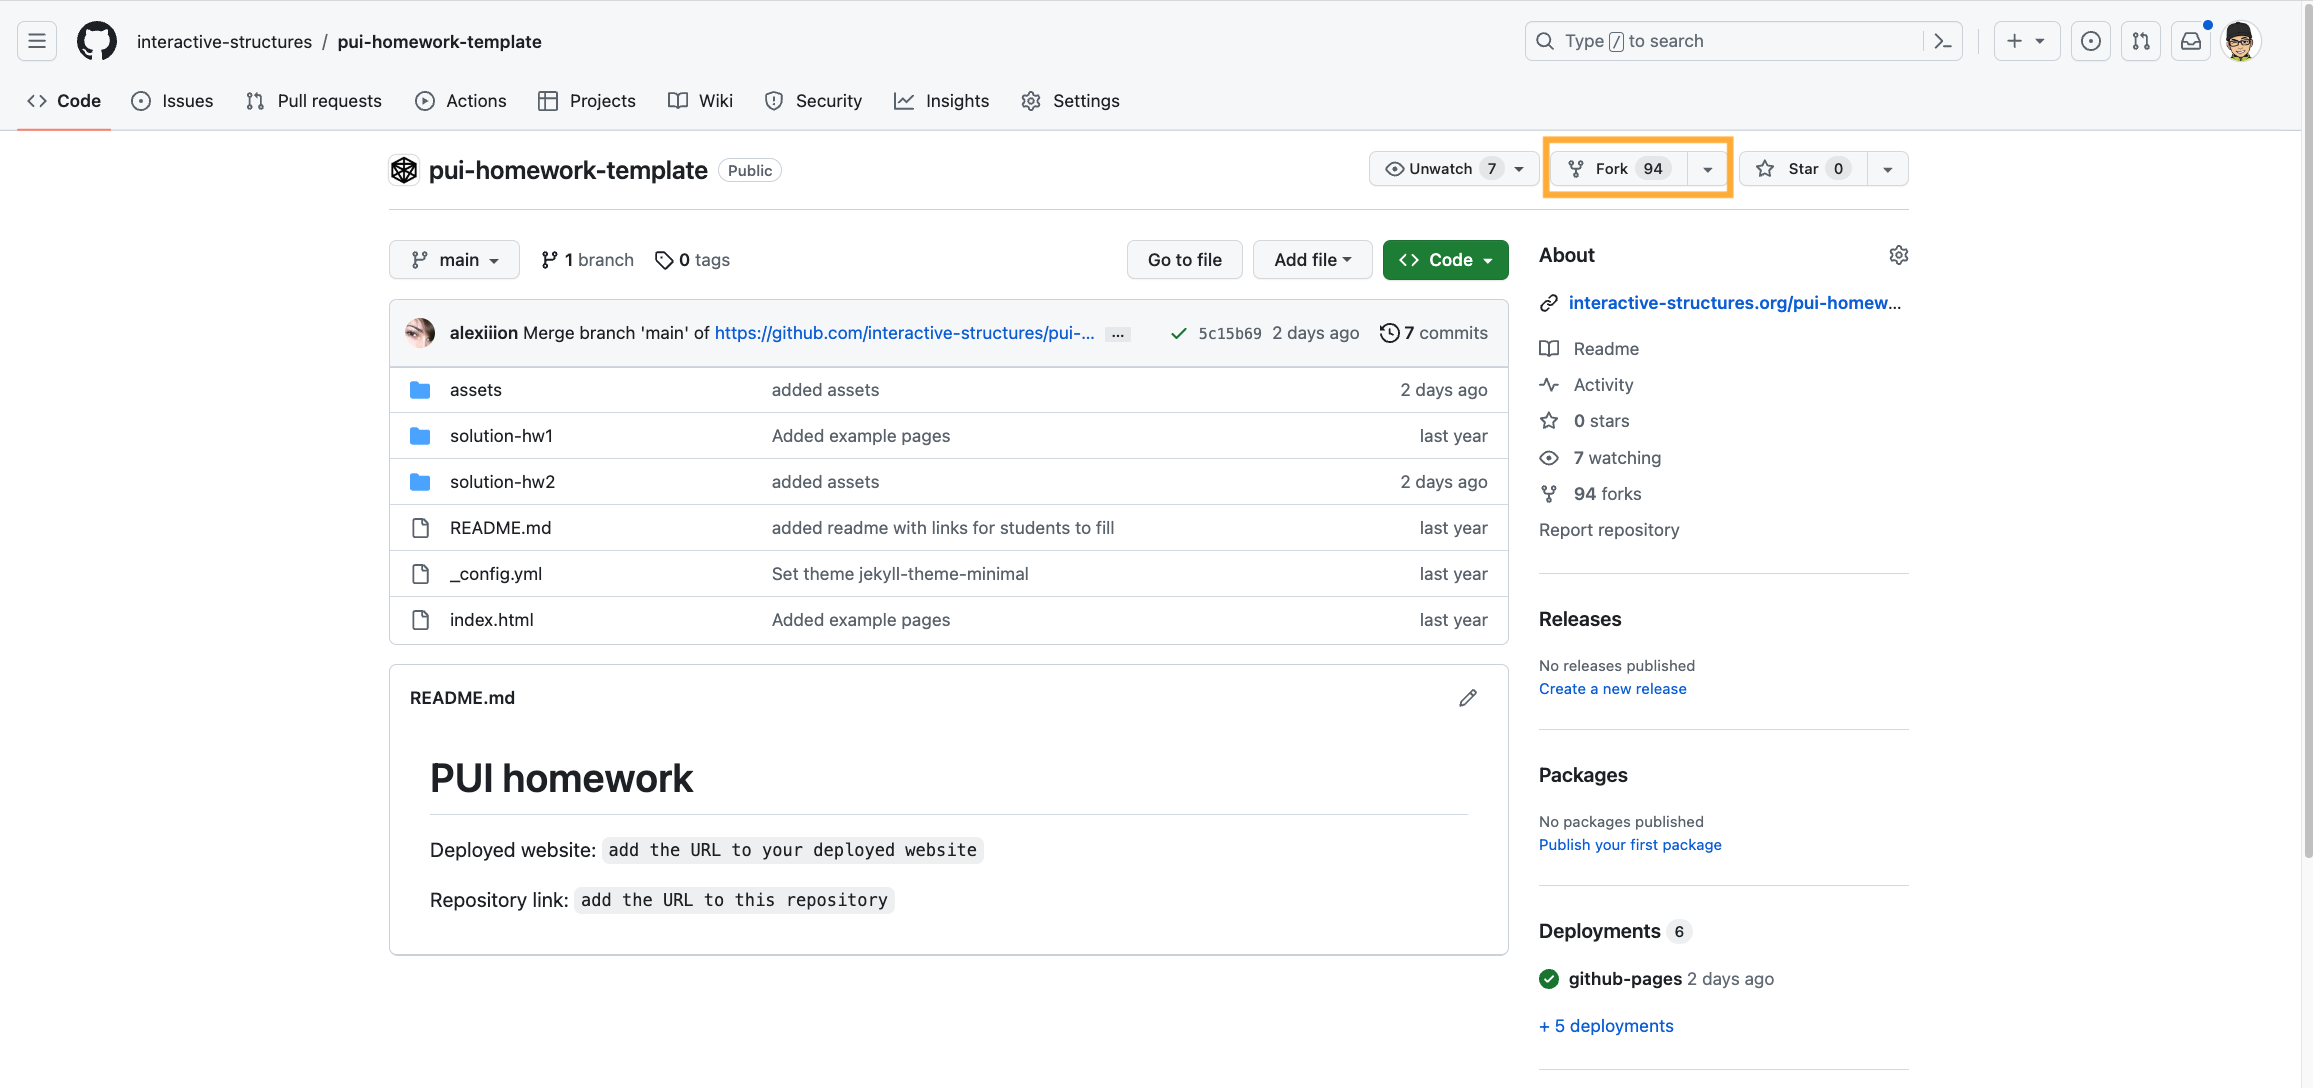Open the repository Settings tab
The width and height of the screenshot is (2313, 1088).
click(1071, 101)
